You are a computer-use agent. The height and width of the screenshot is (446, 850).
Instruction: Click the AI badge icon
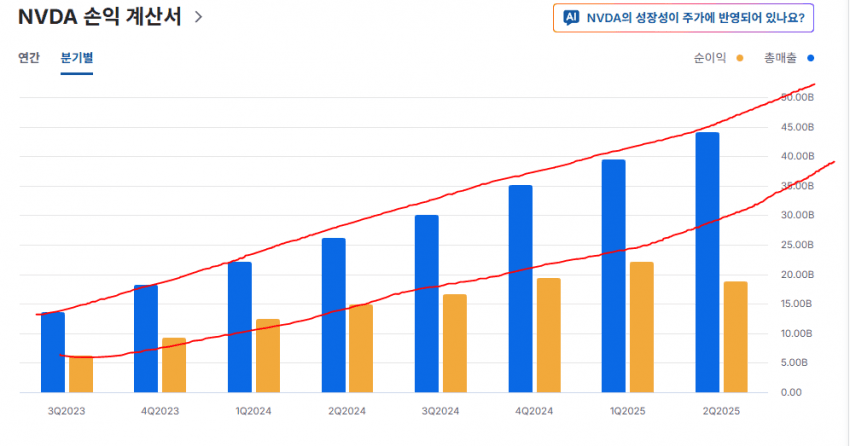[x=571, y=17]
